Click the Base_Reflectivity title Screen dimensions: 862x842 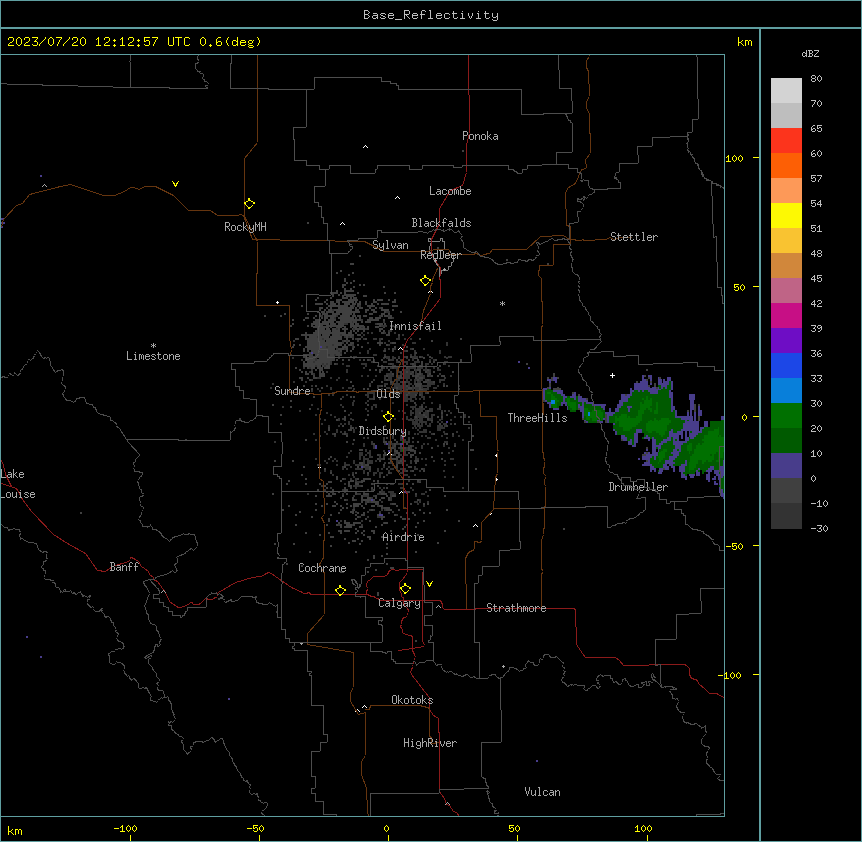tap(431, 15)
